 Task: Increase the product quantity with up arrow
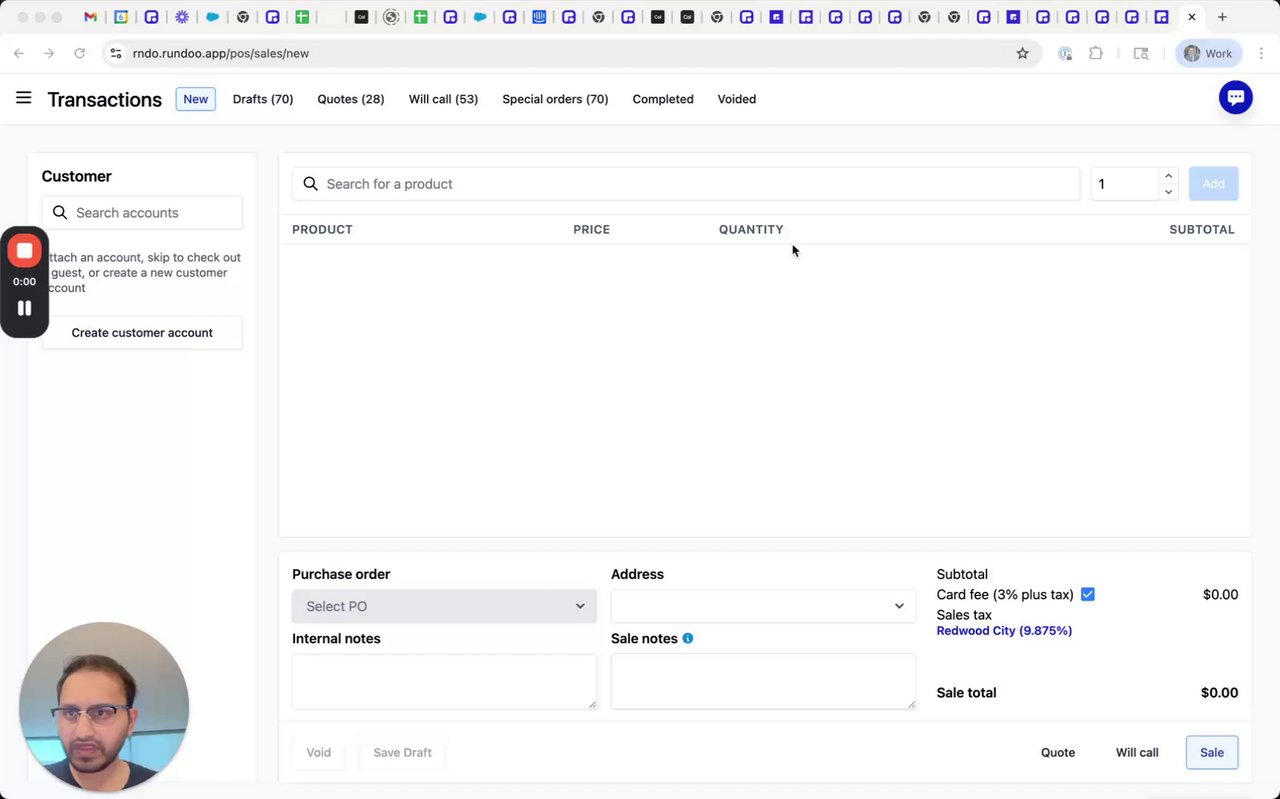pos(1168,176)
